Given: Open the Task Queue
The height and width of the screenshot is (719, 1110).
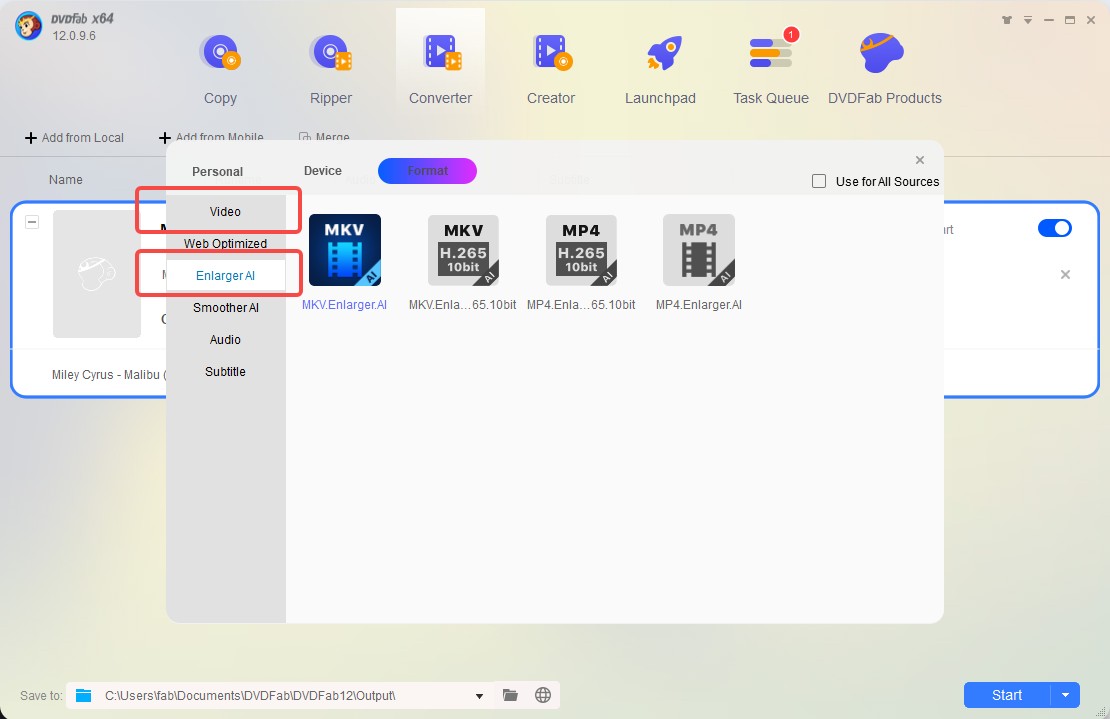Looking at the screenshot, I should click(x=771, y=68).
